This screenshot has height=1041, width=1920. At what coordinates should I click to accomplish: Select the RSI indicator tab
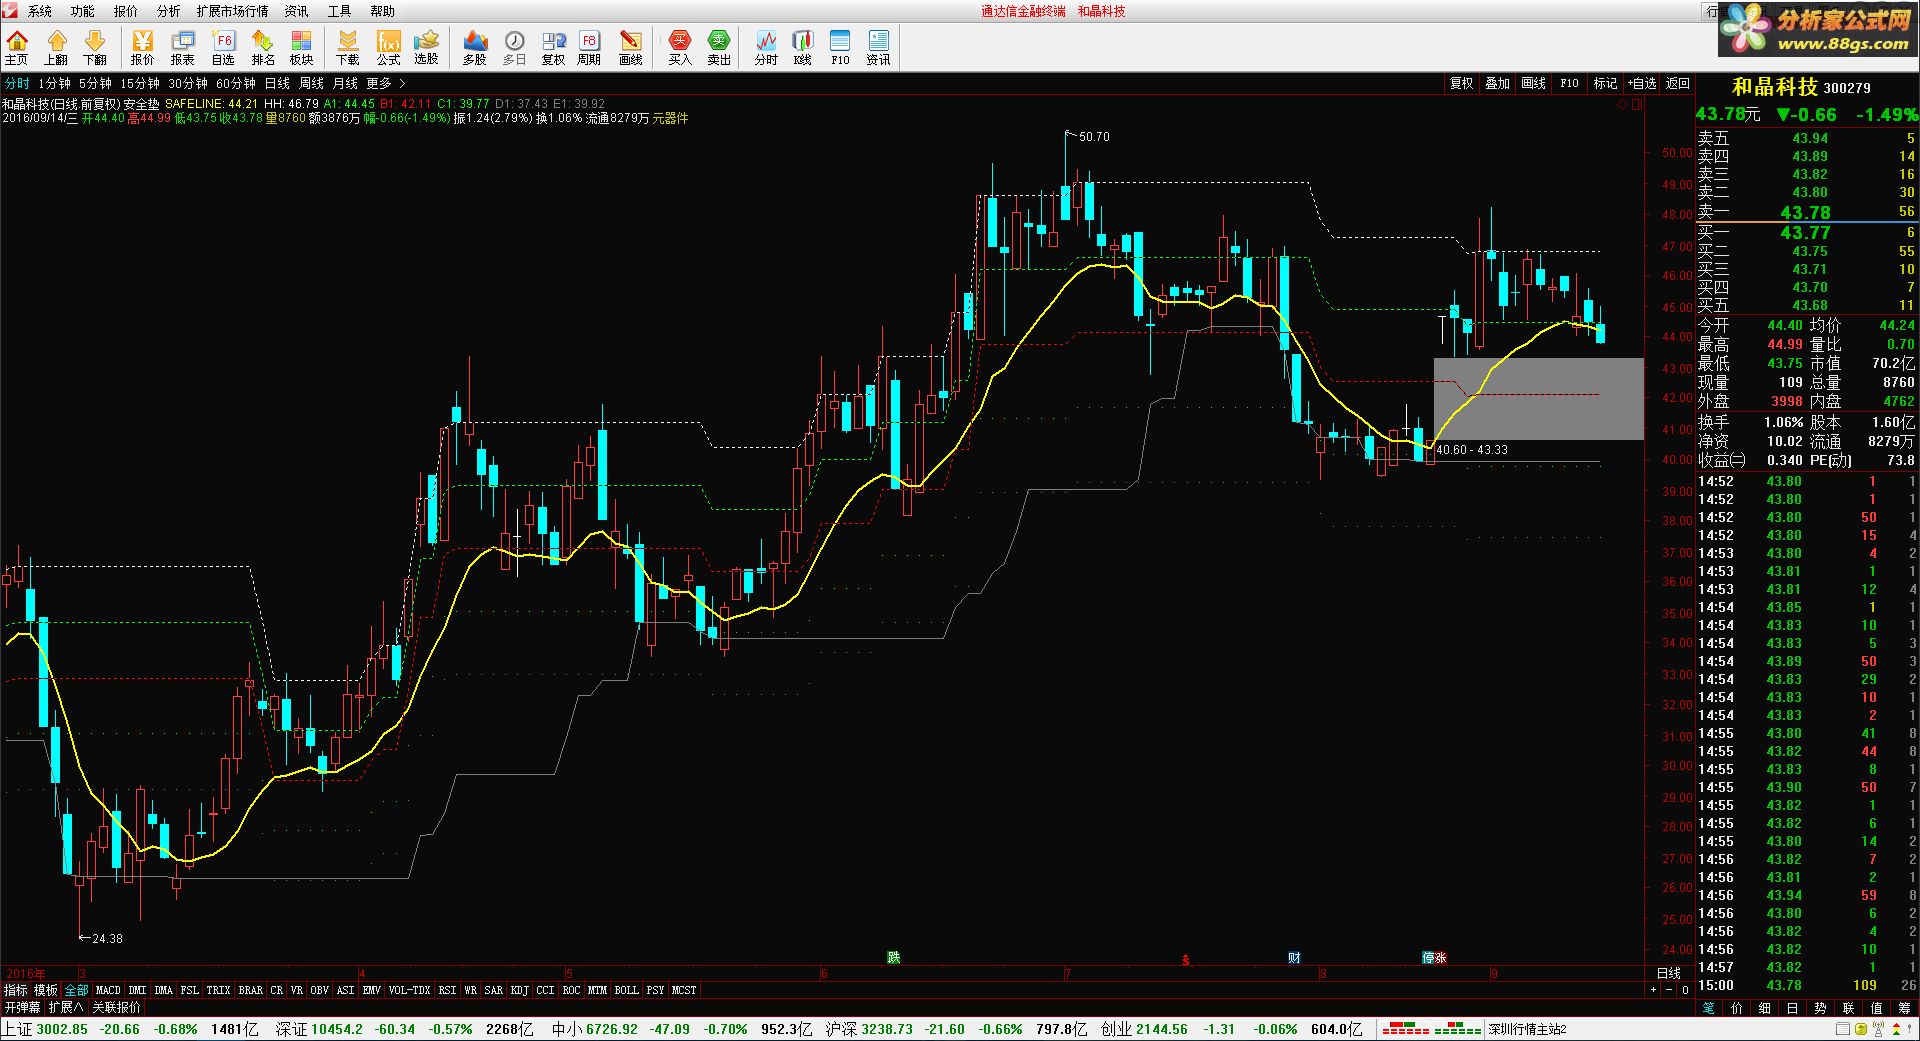(447, 990)
